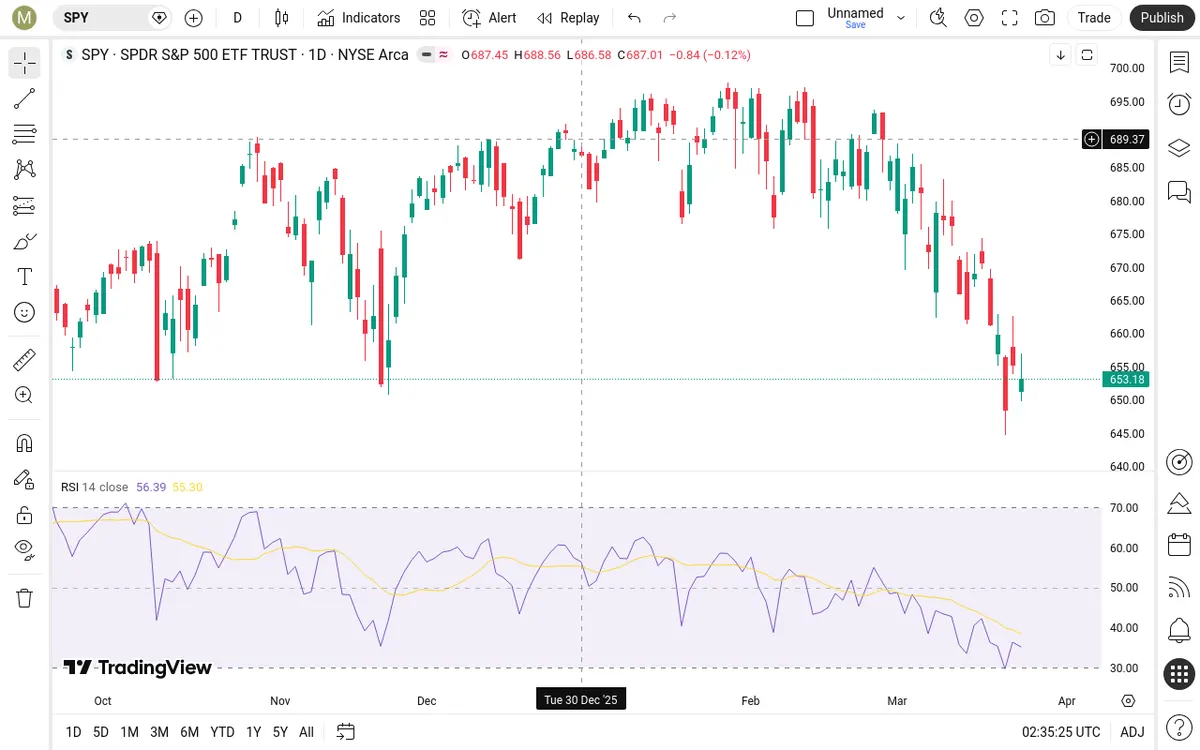Viewport: 1200px width, 750px height.
Task: Remove objects with trash icon
Action: click(x=25, y=598)
